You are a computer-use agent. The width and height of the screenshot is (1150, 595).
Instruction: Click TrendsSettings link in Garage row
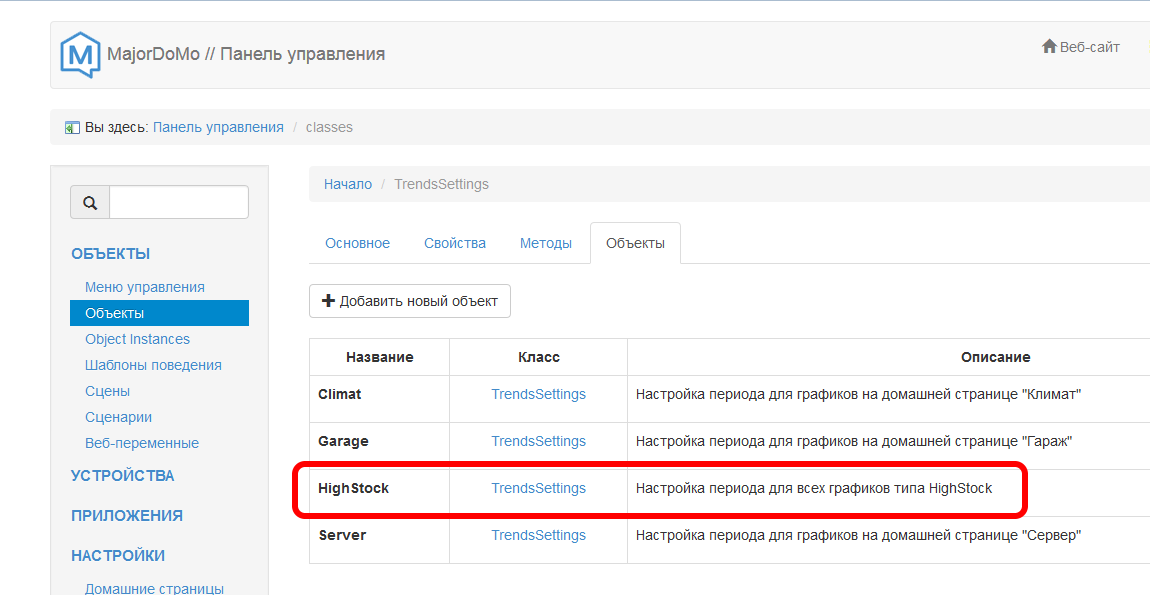(x=538, y=441)
